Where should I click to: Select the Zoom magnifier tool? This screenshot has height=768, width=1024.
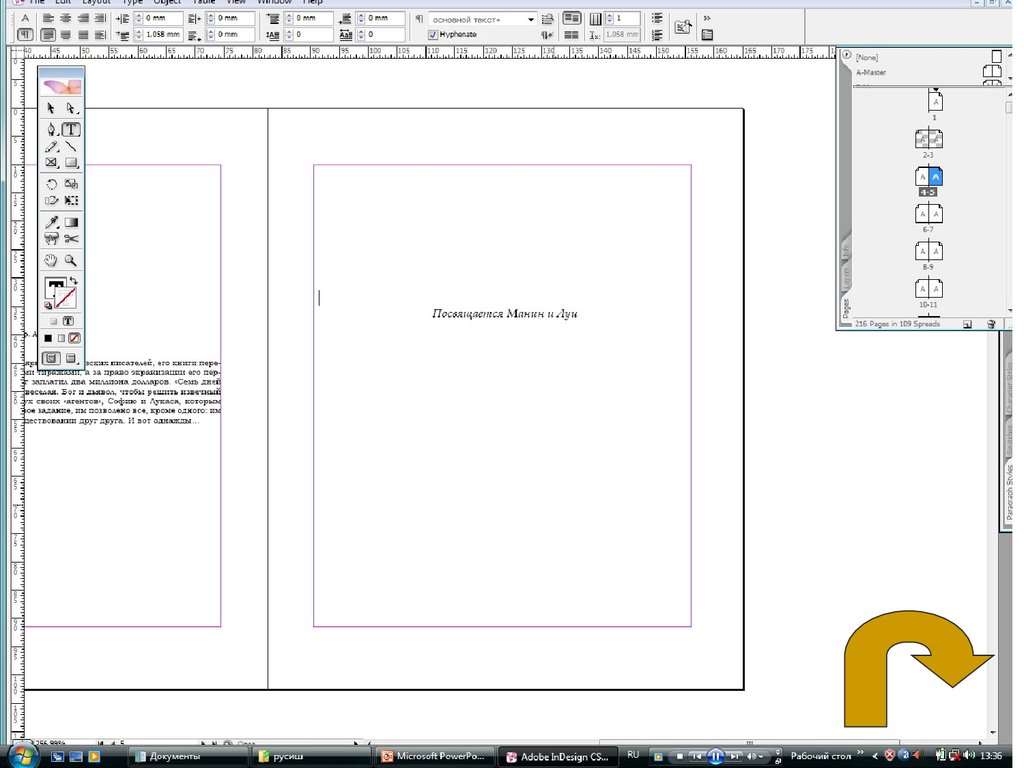pos(71,261)
